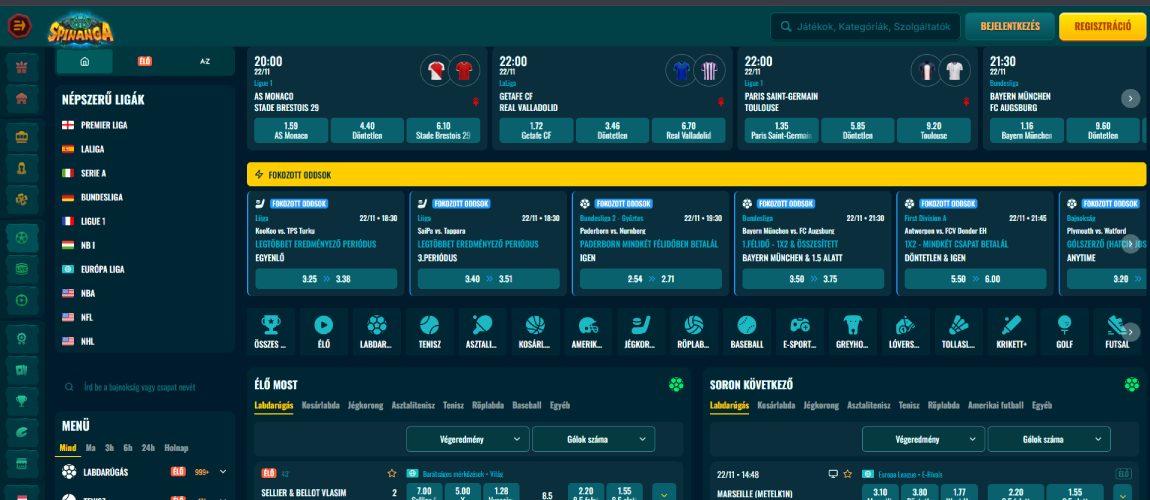
Task: Select the Greyhound racing icon
Action: coord(852,331)
